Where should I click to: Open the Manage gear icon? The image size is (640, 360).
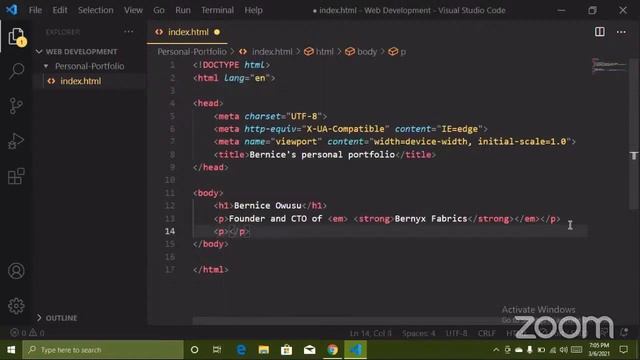coord(16,306)
